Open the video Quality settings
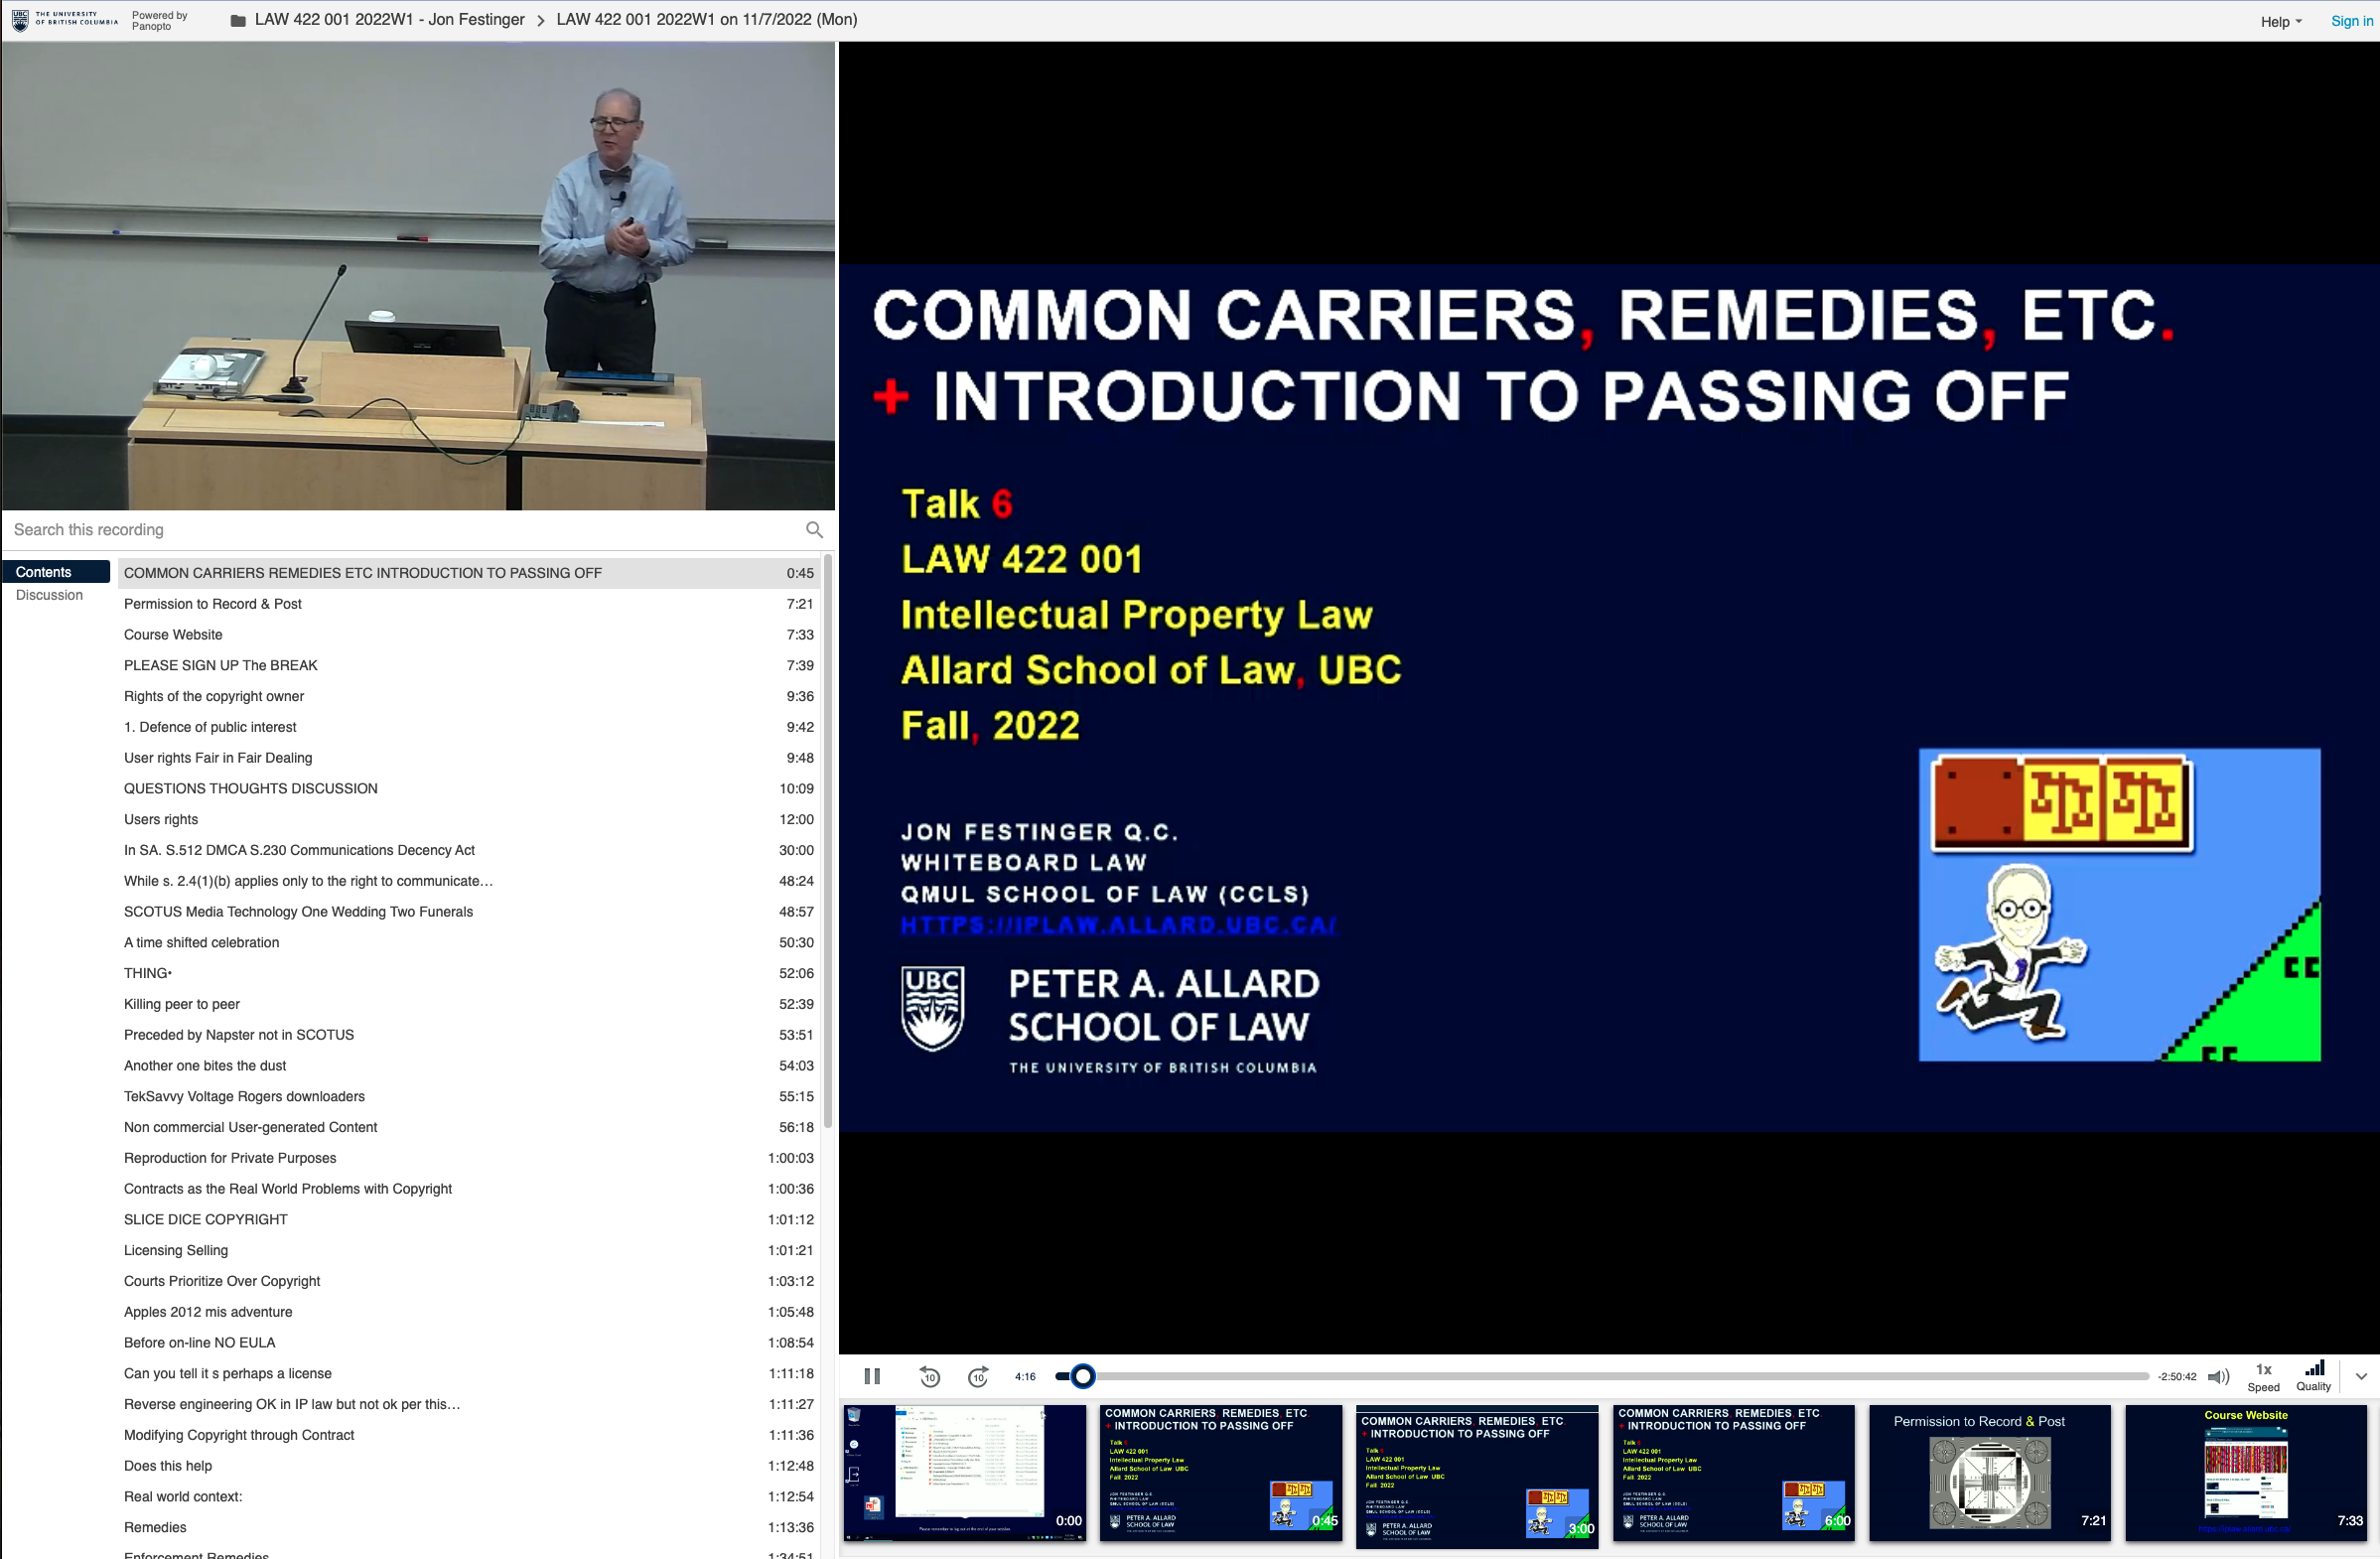 pos(2313,1376)
